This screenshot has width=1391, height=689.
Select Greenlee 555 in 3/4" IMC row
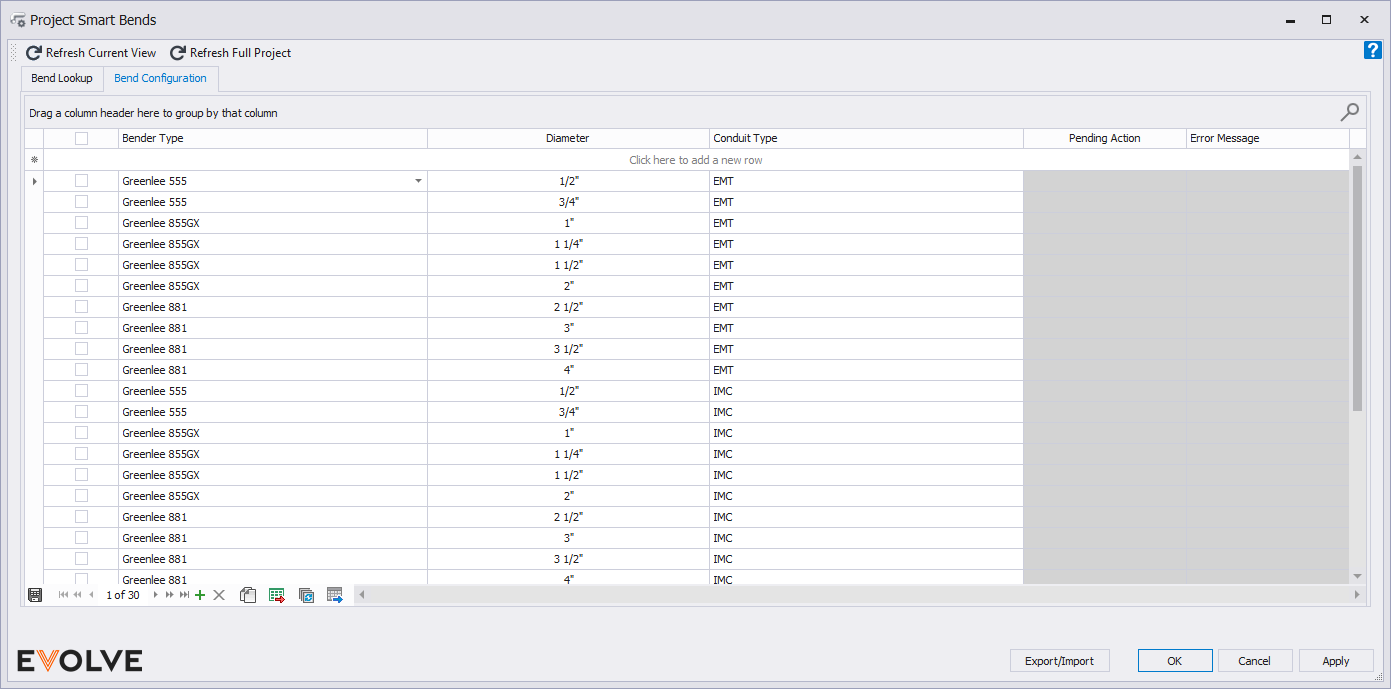273,412
